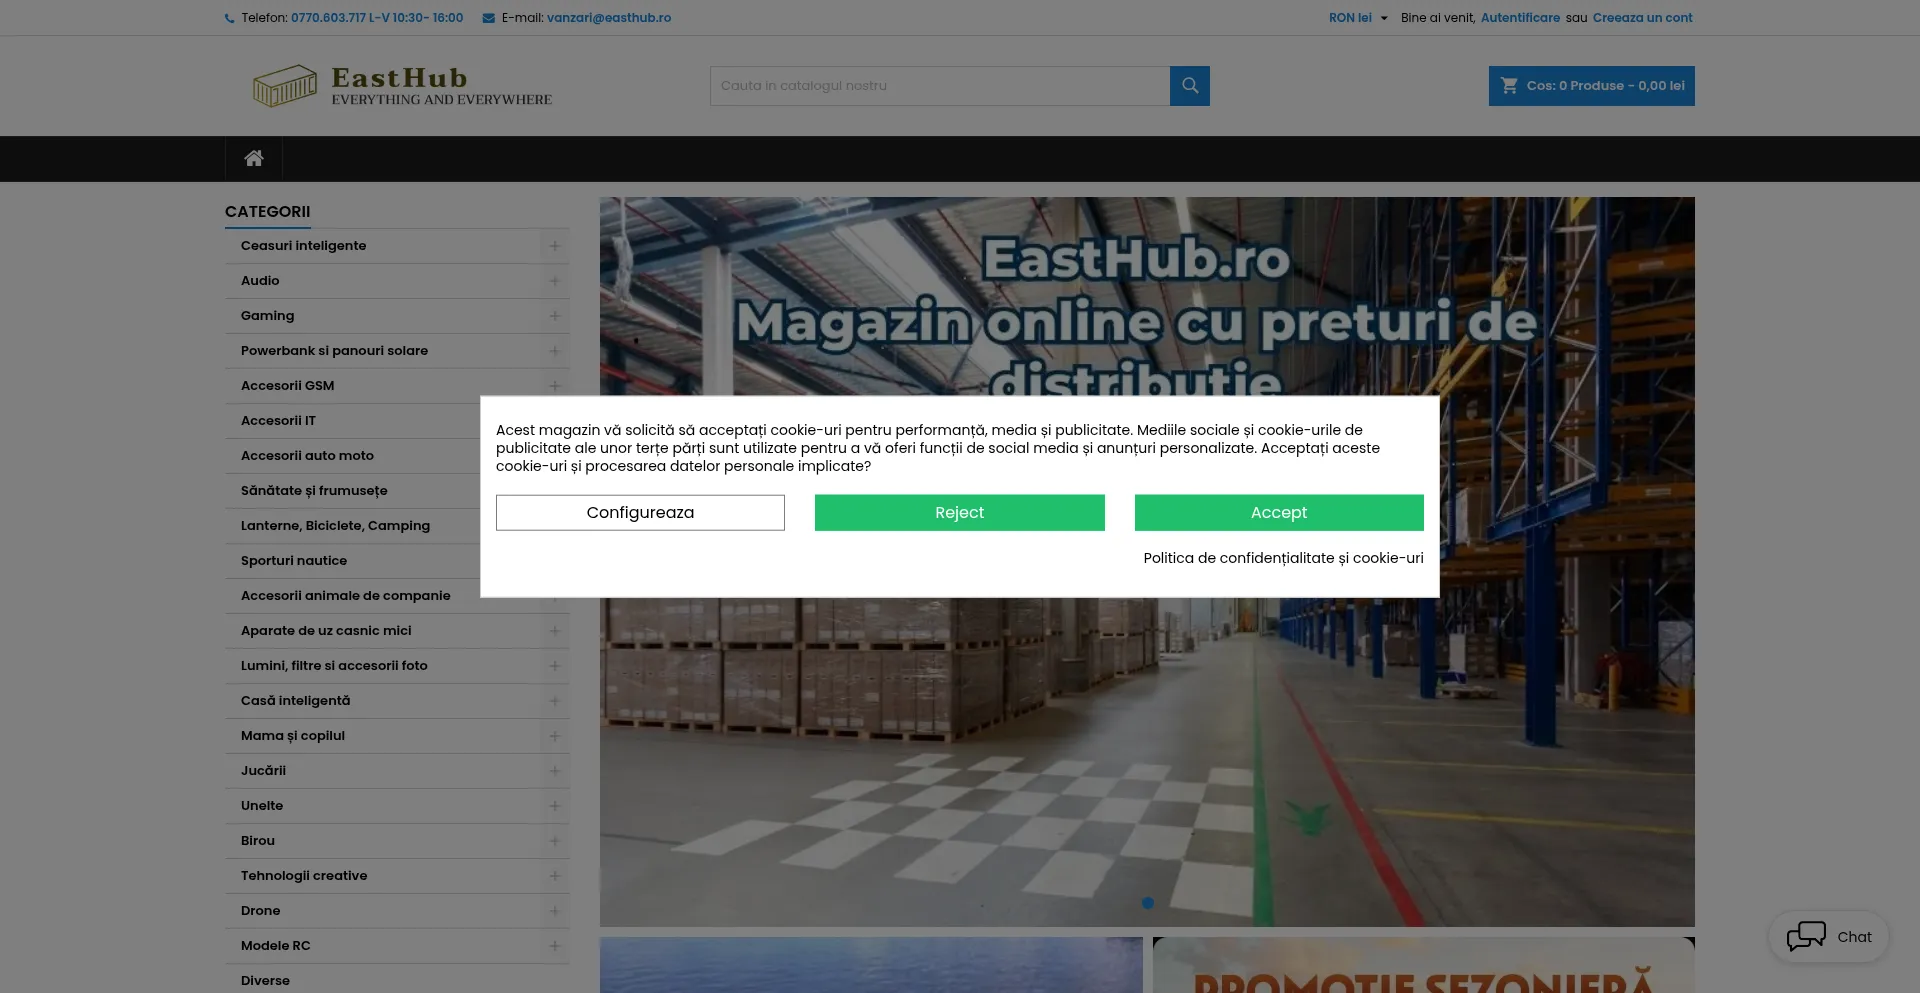1920x993 pixels.
Task: Open Accesorii animale de companie category
Action: [x=345, y=596]
